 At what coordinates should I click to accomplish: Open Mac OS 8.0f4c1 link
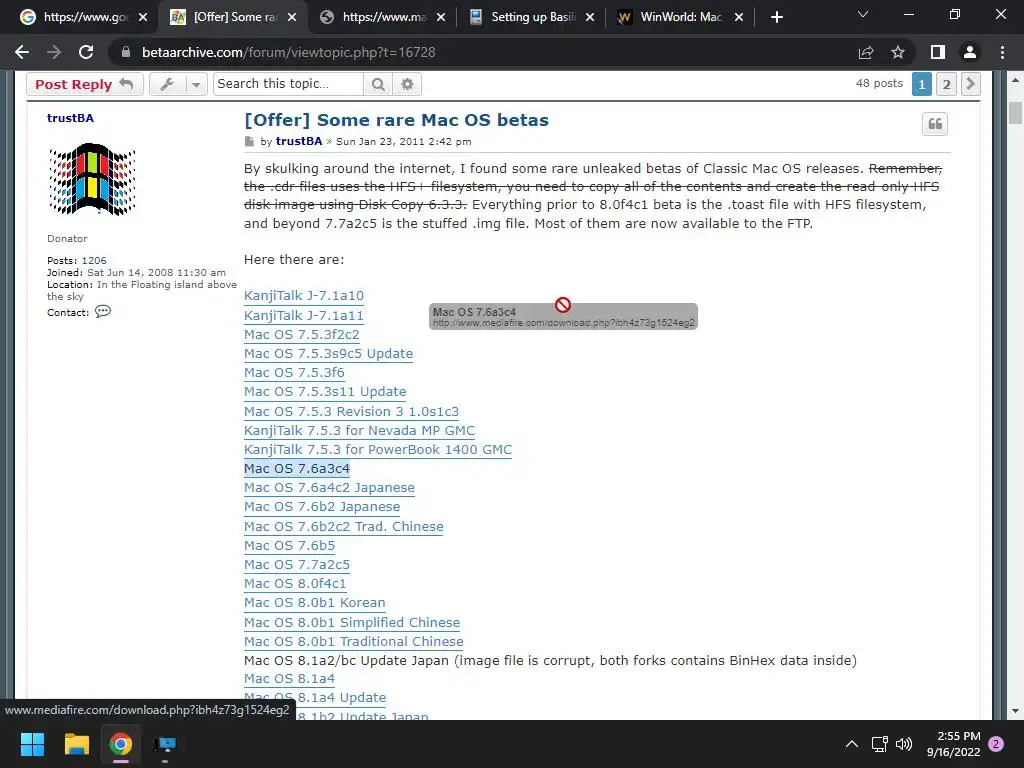(295, 583)
